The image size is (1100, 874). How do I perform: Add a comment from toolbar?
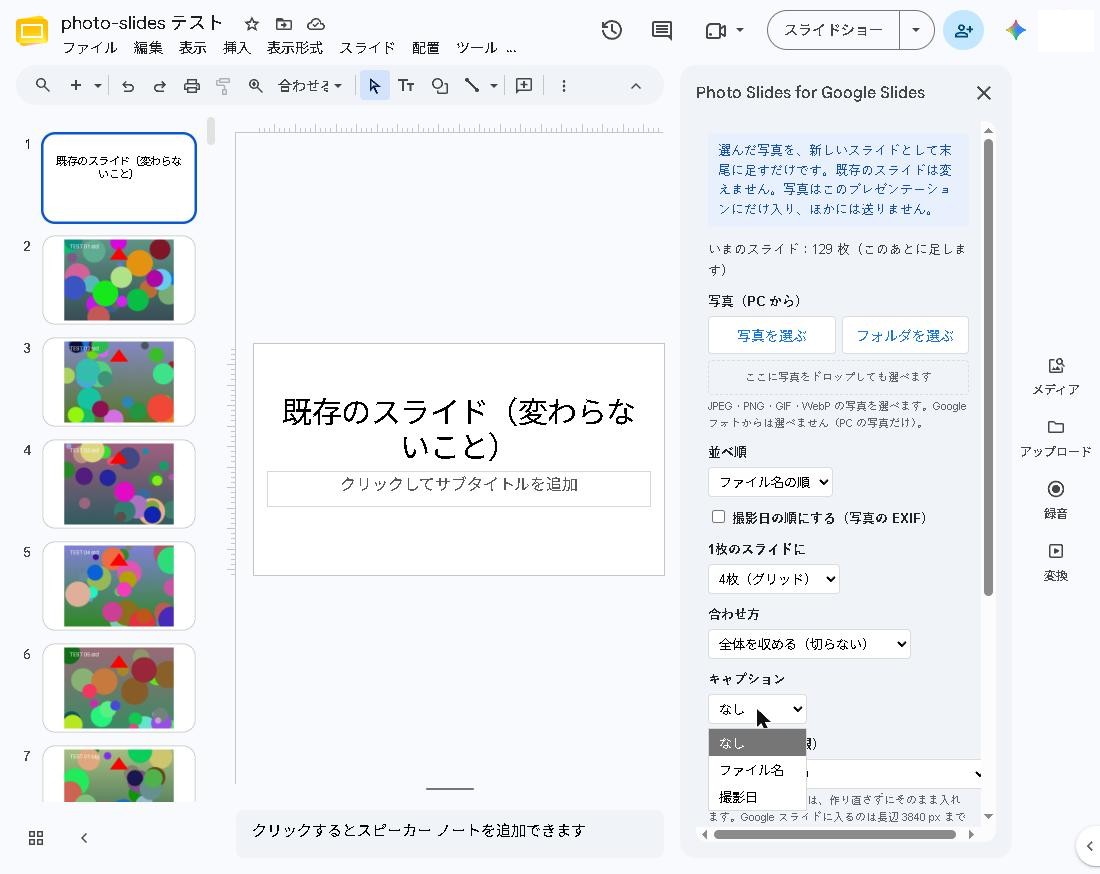pyautogui.click(x=524, y=86)
